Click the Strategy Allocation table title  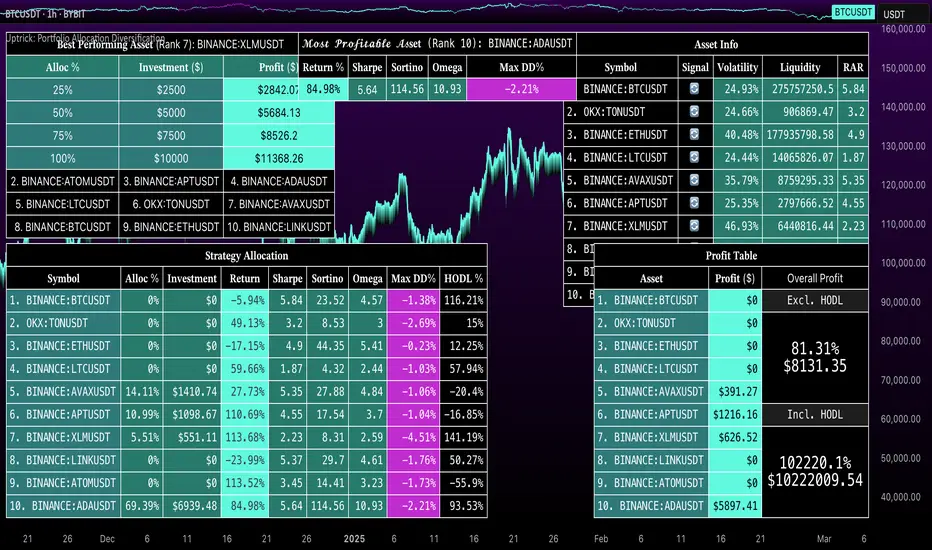[x=247, y=256]
